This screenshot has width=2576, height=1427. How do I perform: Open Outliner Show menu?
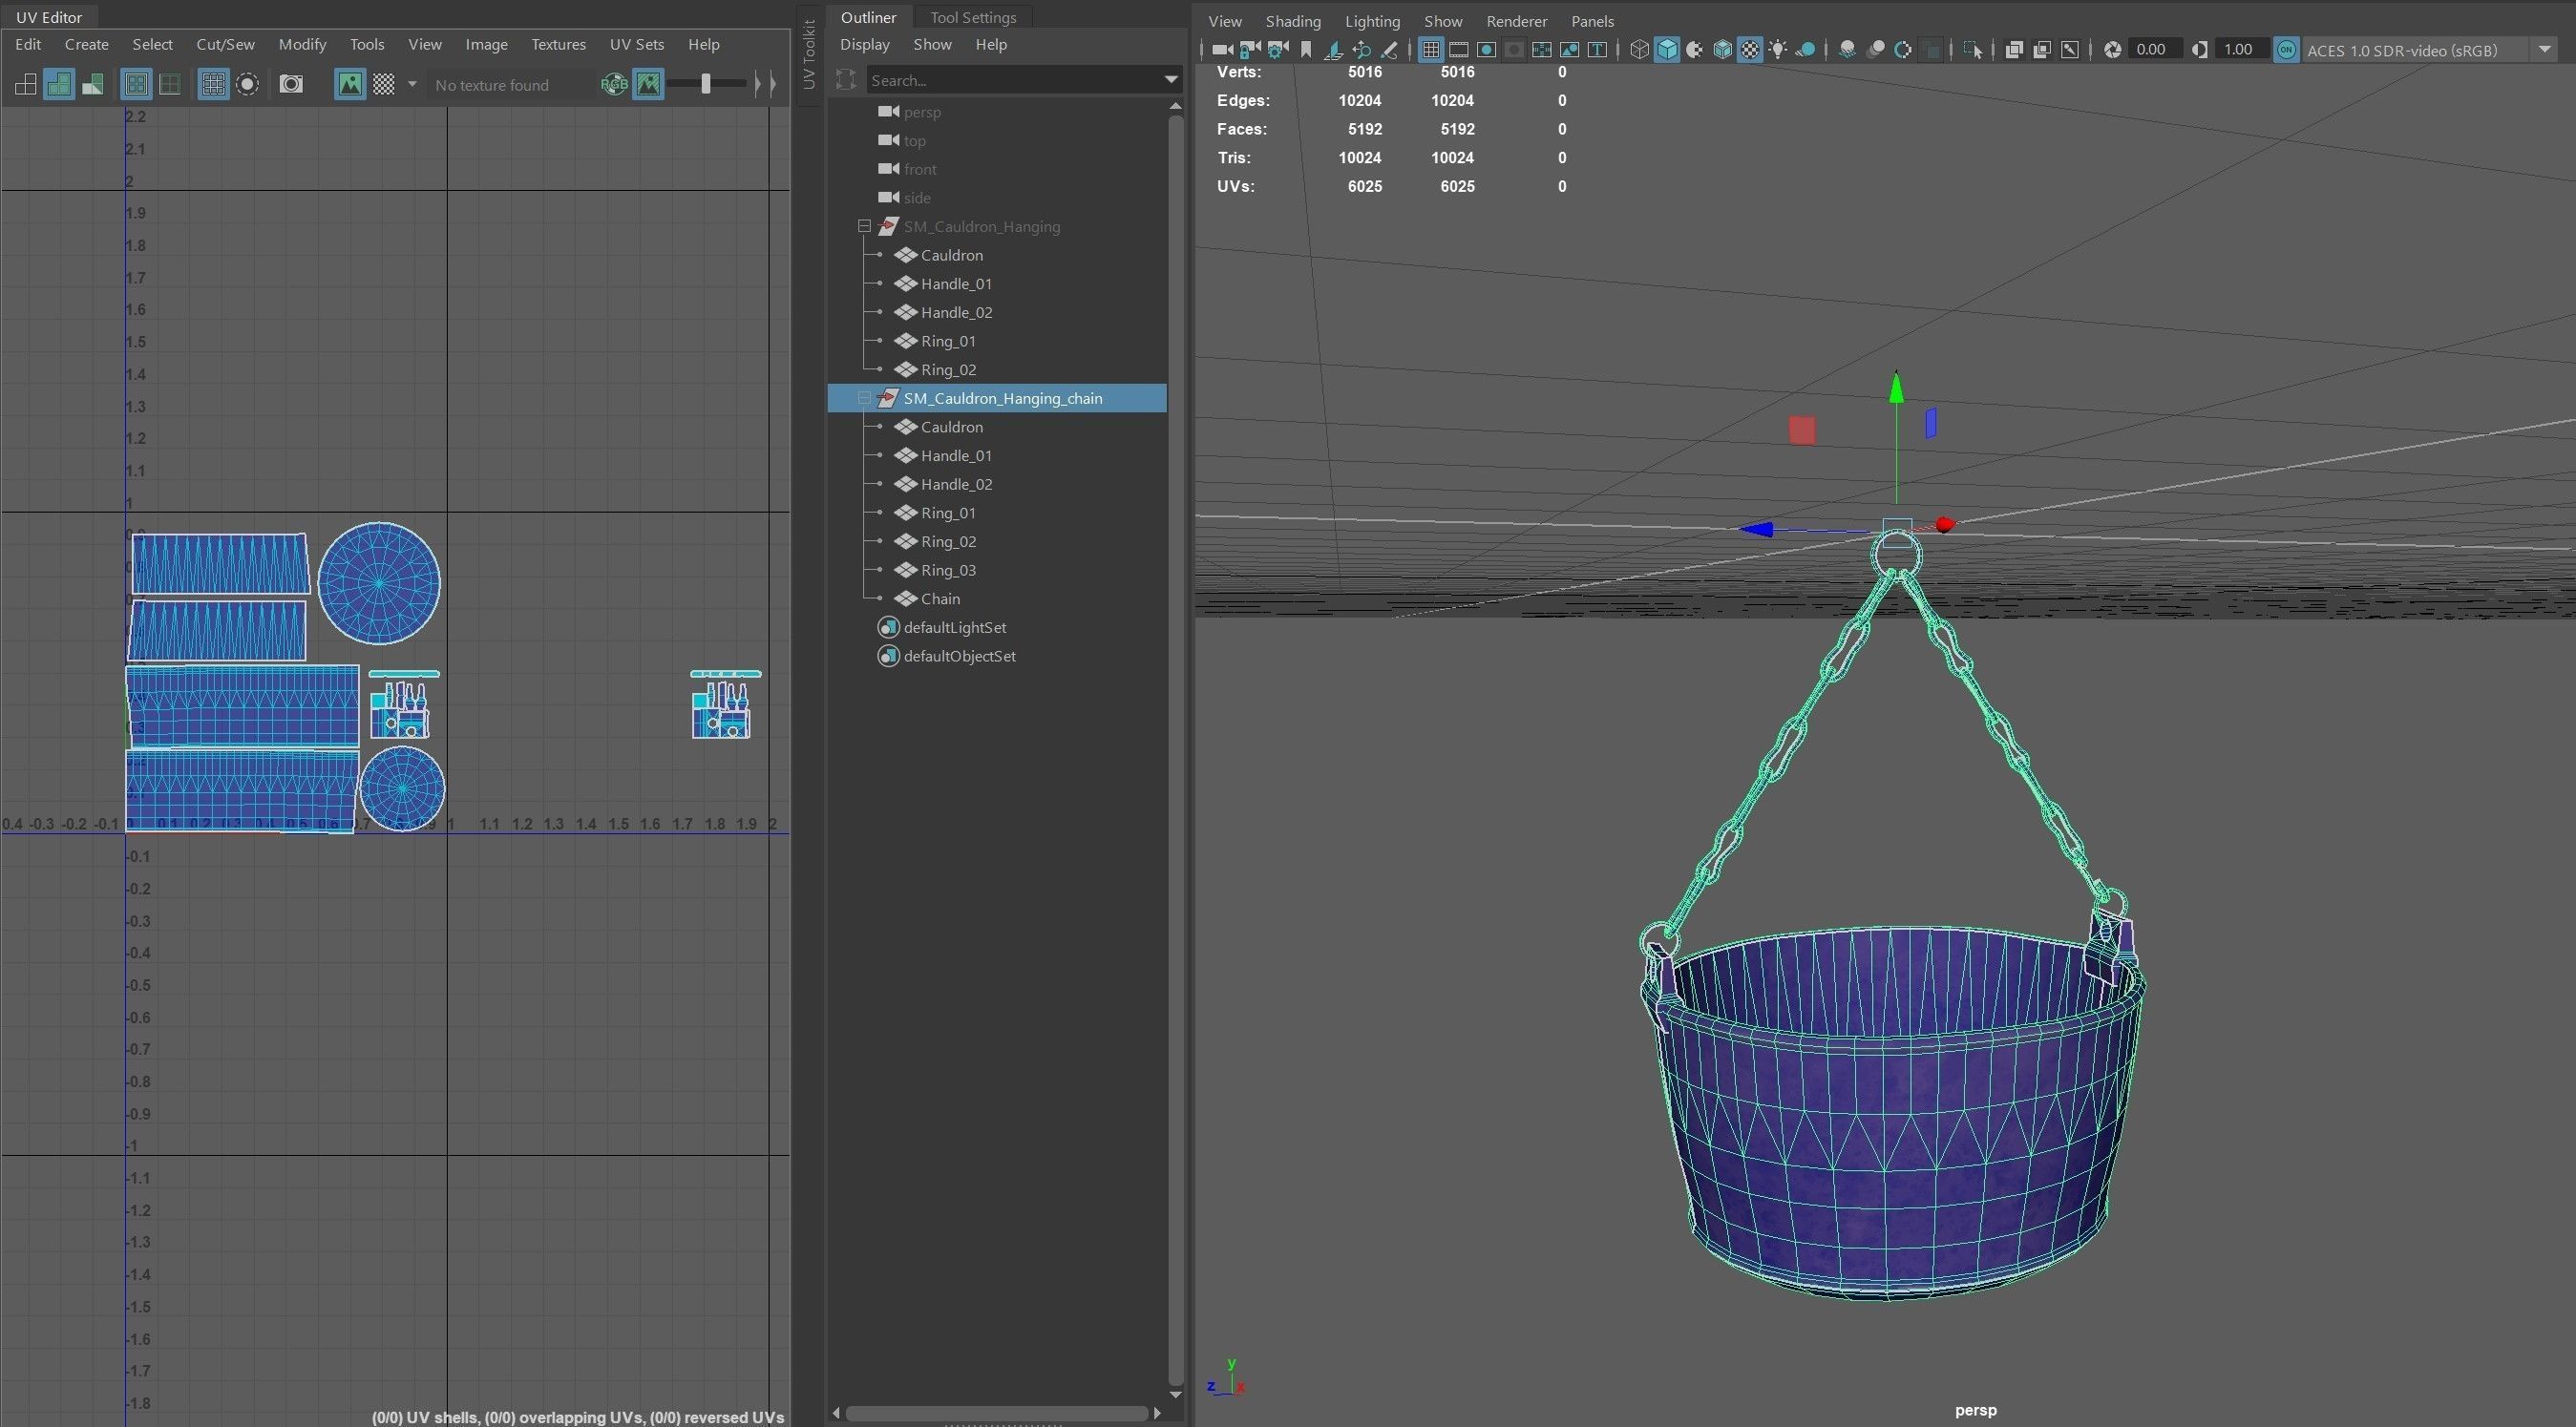coord(932,44)
